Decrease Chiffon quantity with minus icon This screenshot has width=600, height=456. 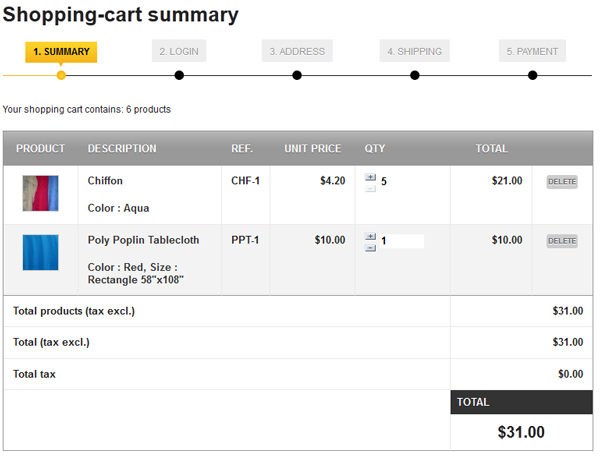click(371, 187)
